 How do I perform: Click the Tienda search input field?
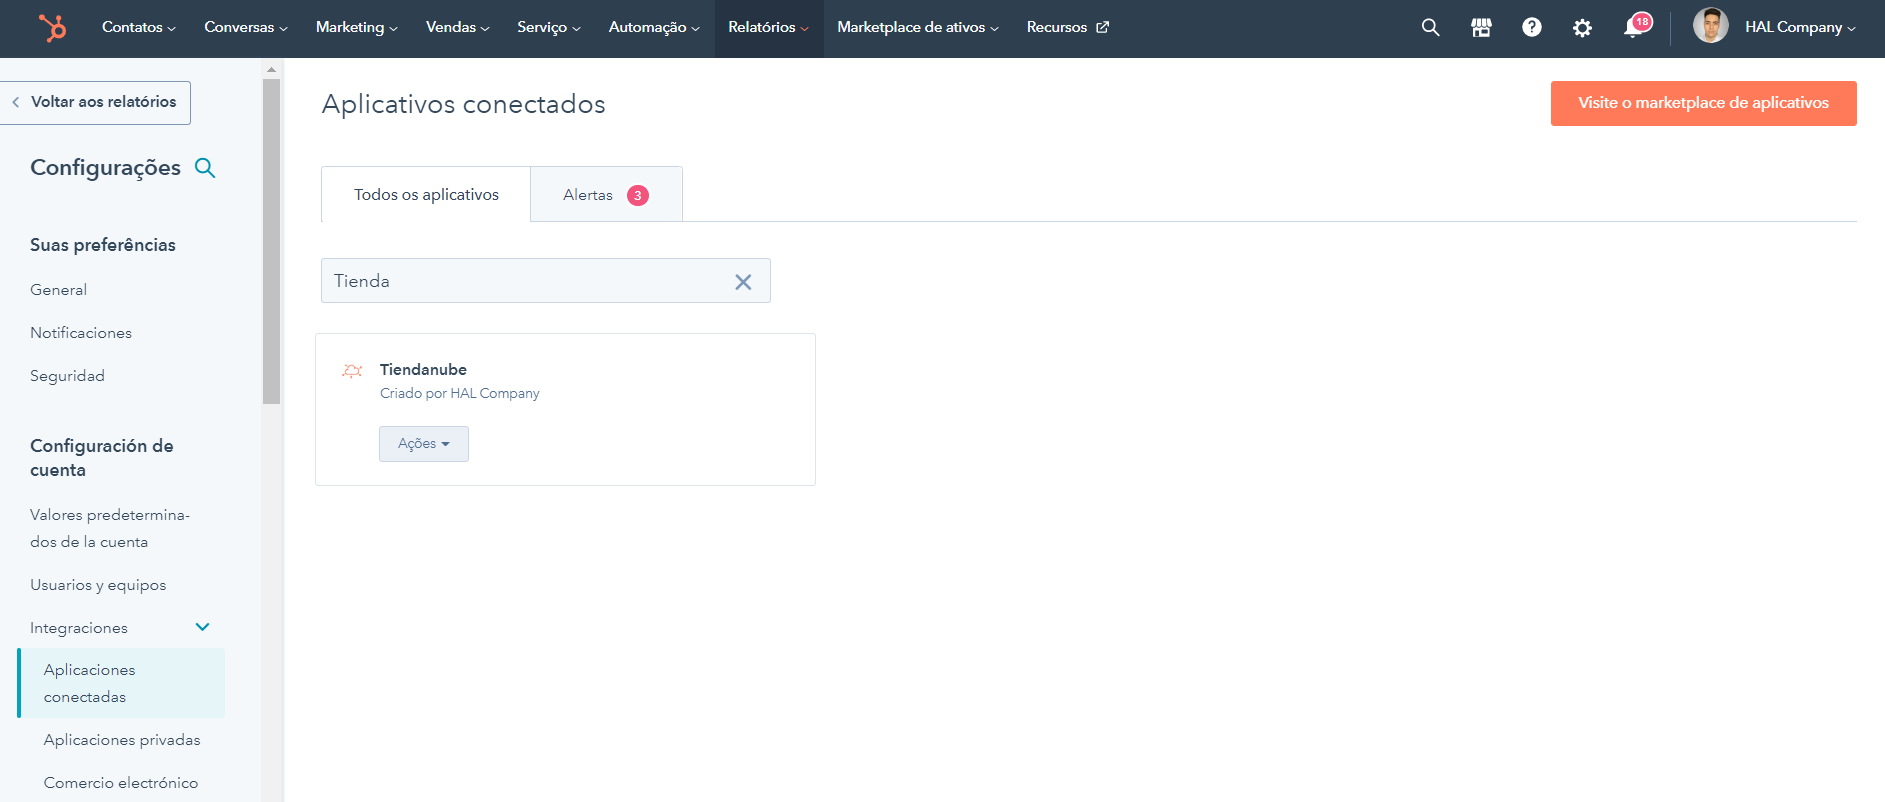point(546,281)
